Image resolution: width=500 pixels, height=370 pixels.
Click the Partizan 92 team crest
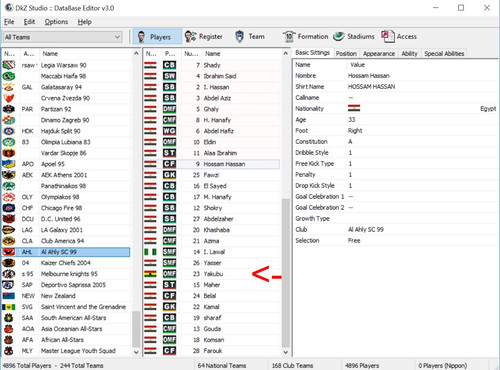tap(9, 109)
